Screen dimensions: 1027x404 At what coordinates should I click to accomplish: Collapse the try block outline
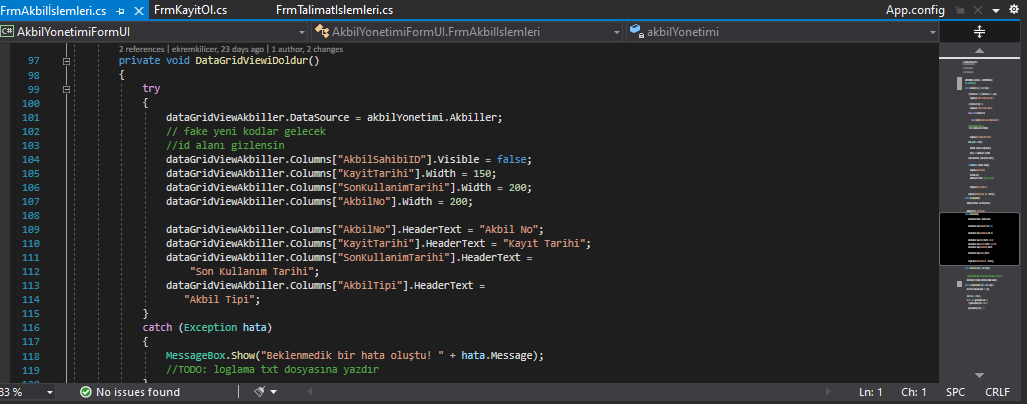coord(65,89)
